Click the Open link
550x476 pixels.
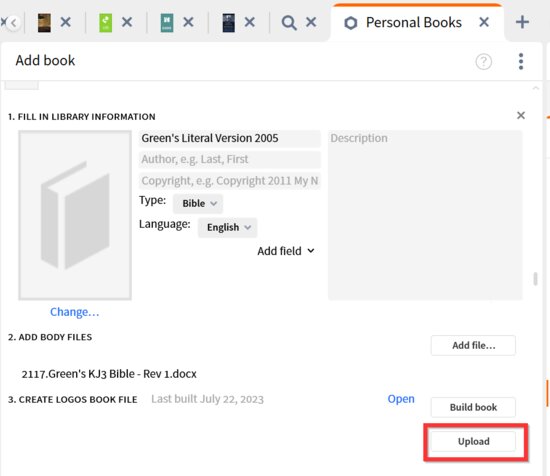tap(401, 399)
